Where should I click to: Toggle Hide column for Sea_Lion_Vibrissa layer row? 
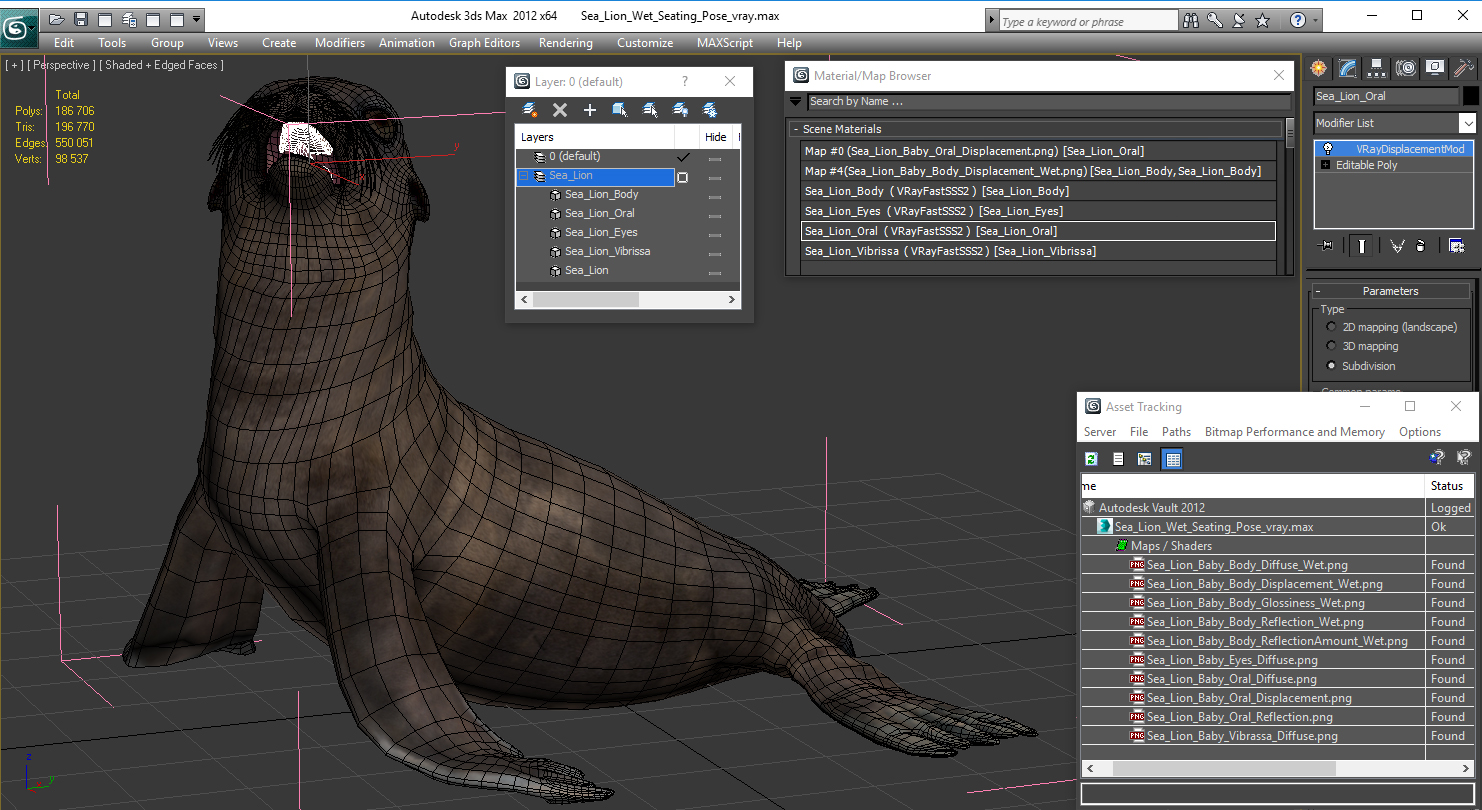coord(715,252)
